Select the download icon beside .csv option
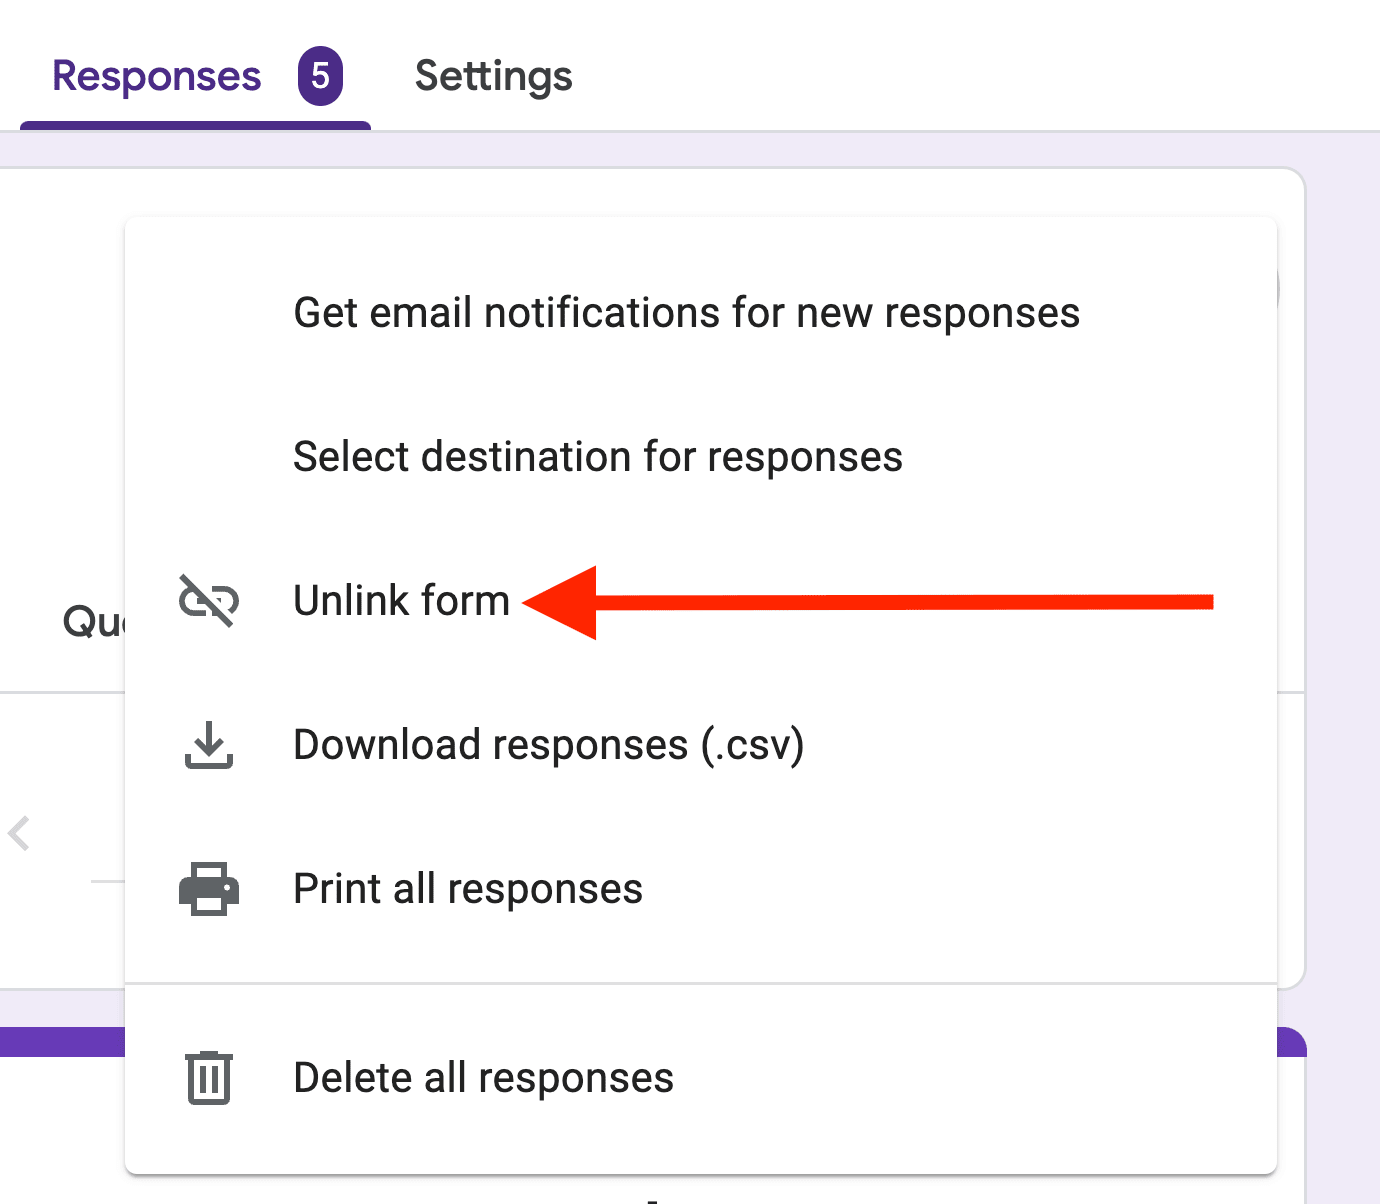 tap(209, 745)
